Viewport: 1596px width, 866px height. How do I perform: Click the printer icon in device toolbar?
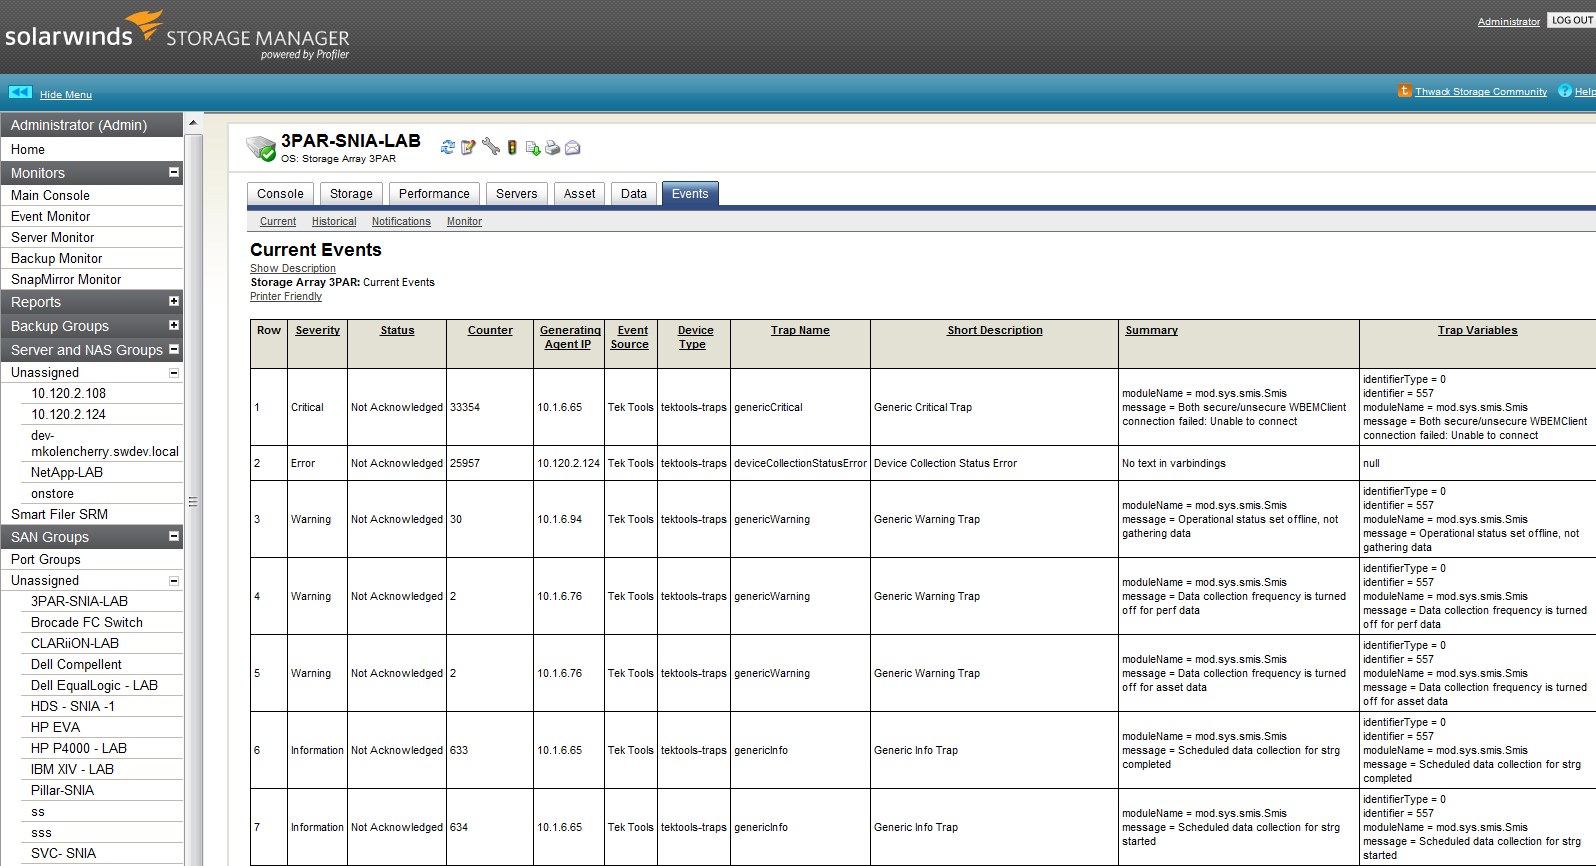coord(552,148)
